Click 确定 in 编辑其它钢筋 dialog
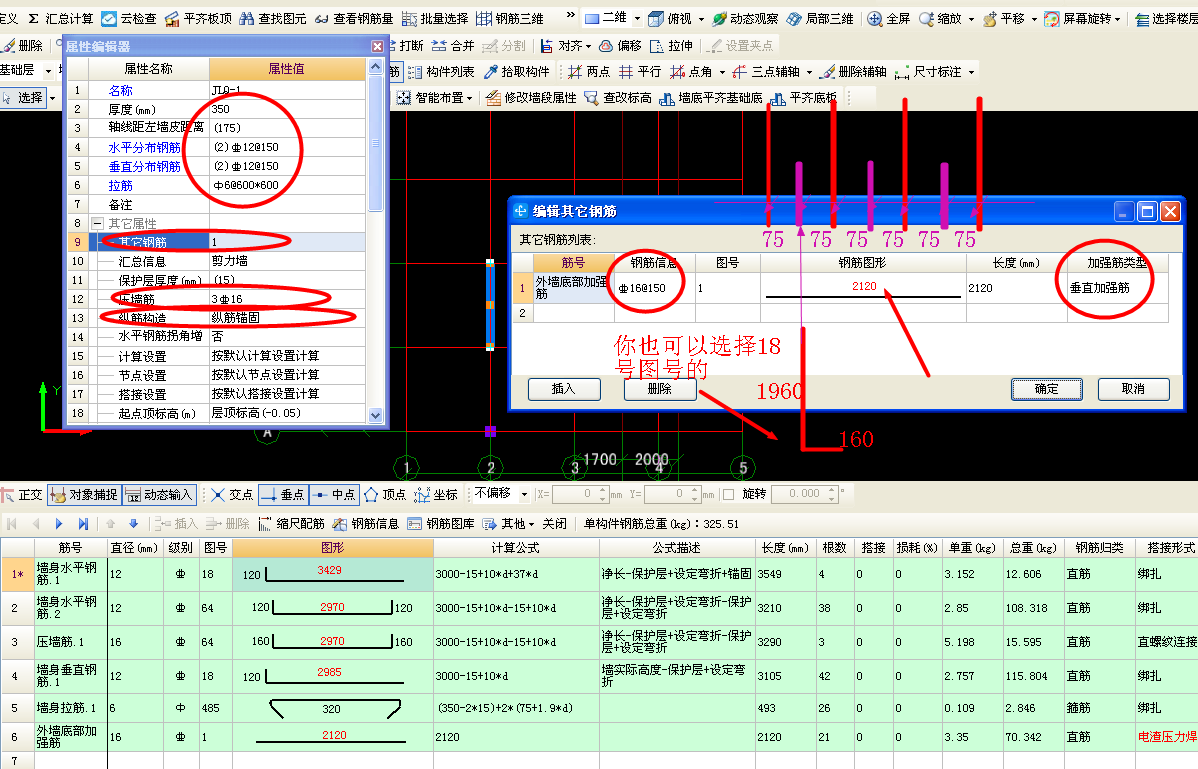1198x769 pixels. coord(1046,389)
